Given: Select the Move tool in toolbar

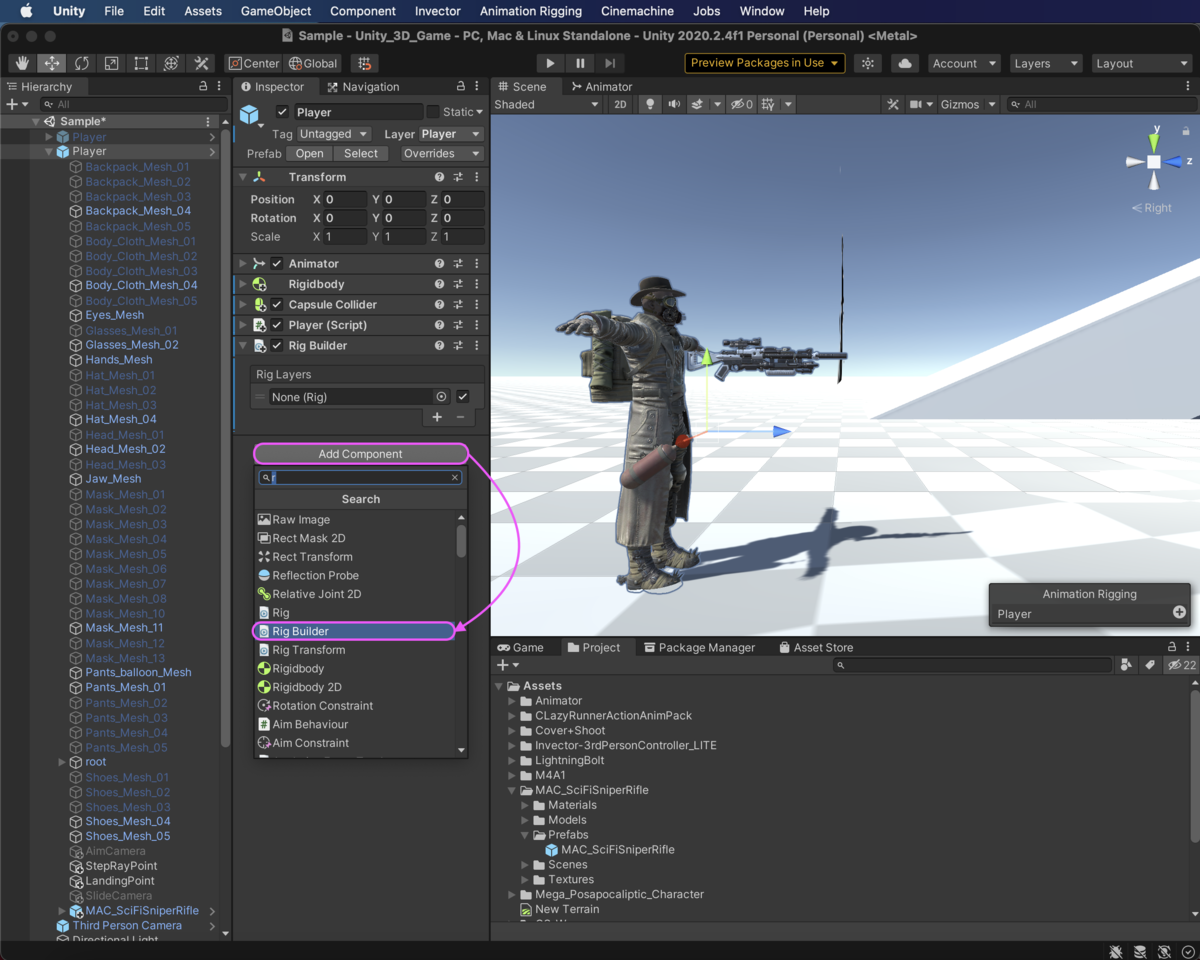Looking at the screenshot, I should tap(52, 63).
